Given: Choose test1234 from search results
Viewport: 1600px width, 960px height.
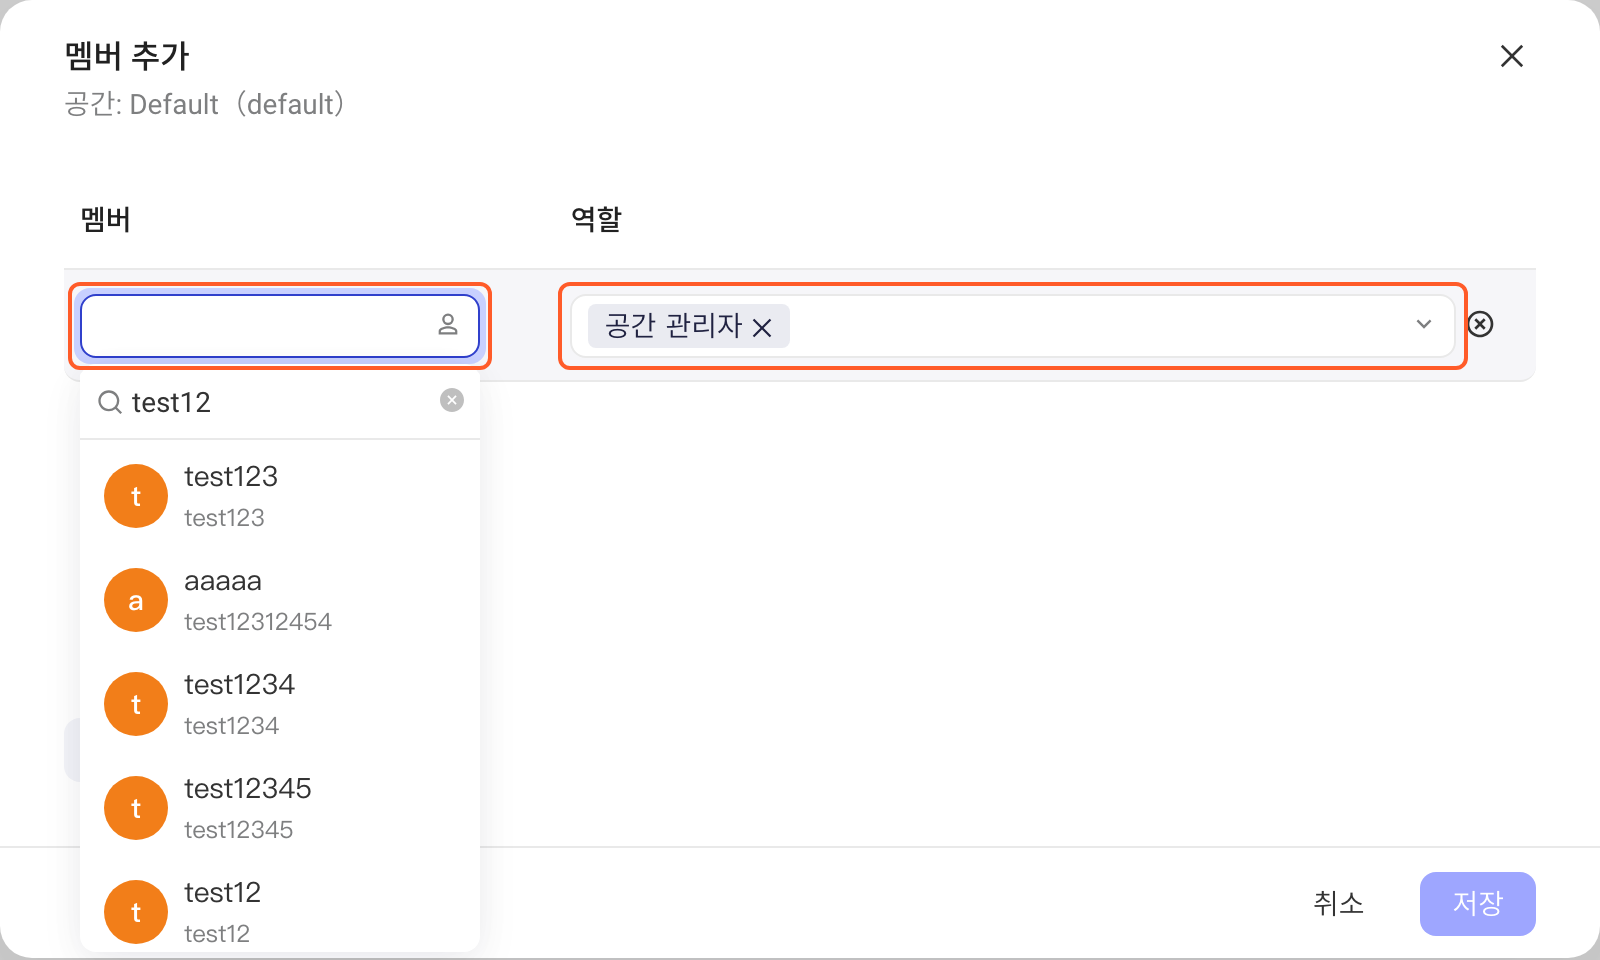Looking at the screenshot, I should pos(280,704).
